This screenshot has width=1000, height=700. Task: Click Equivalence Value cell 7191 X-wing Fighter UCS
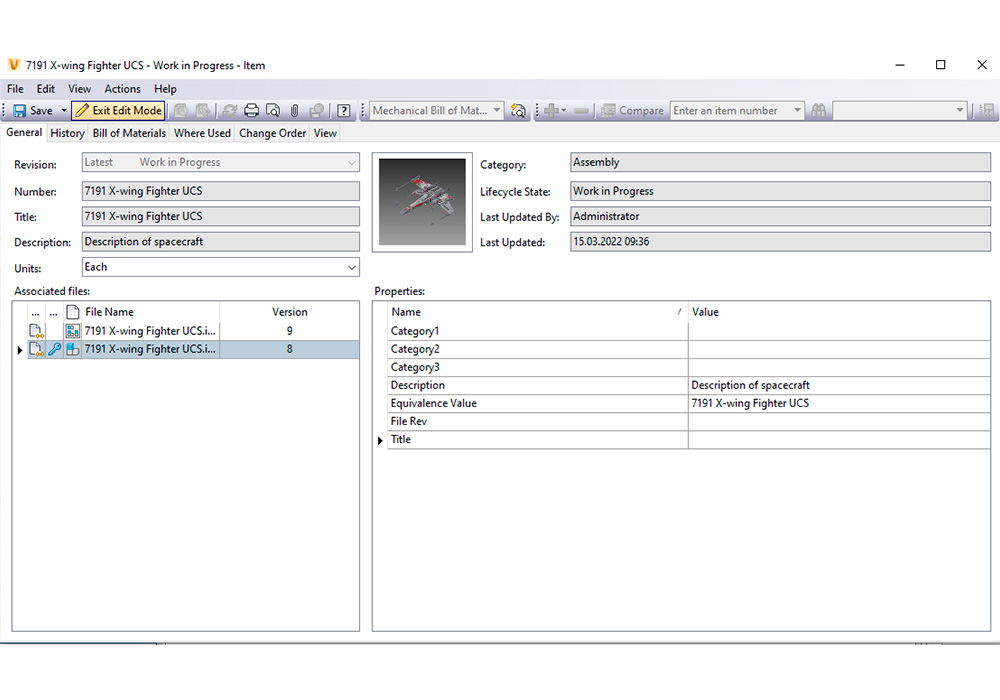click(839, 404)
